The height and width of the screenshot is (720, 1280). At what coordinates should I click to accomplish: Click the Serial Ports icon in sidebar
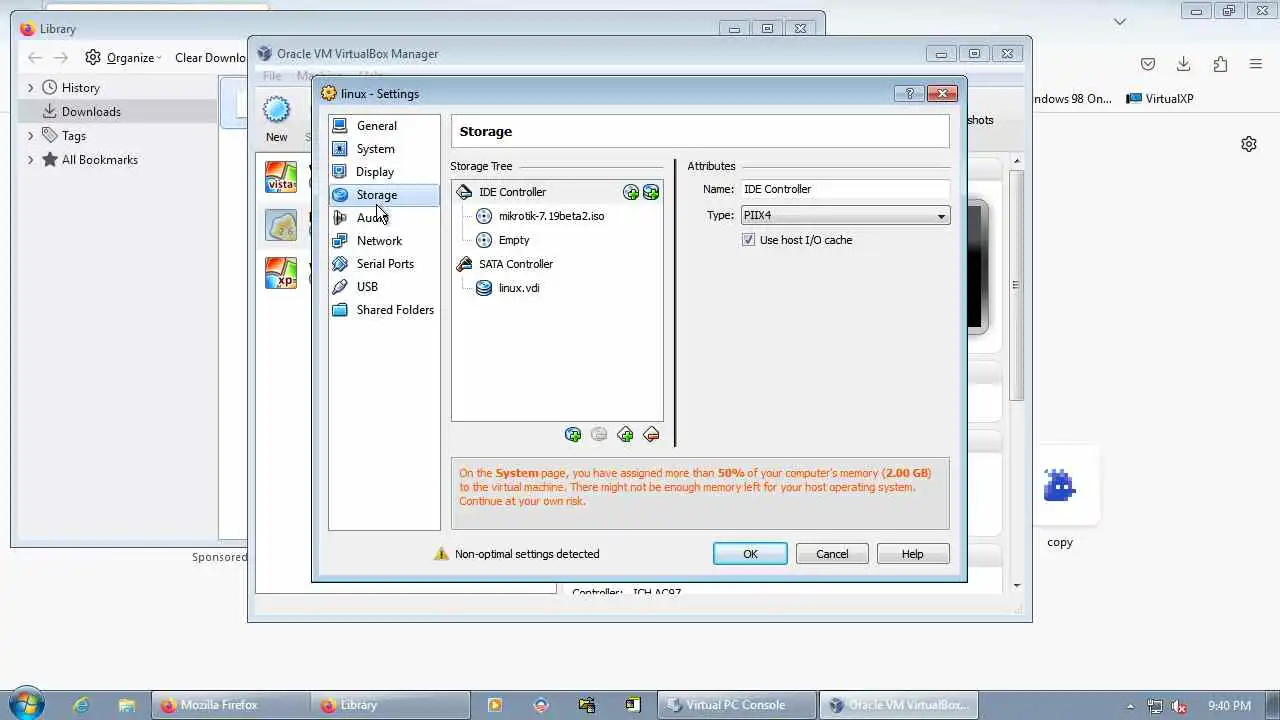click(340, 264)
